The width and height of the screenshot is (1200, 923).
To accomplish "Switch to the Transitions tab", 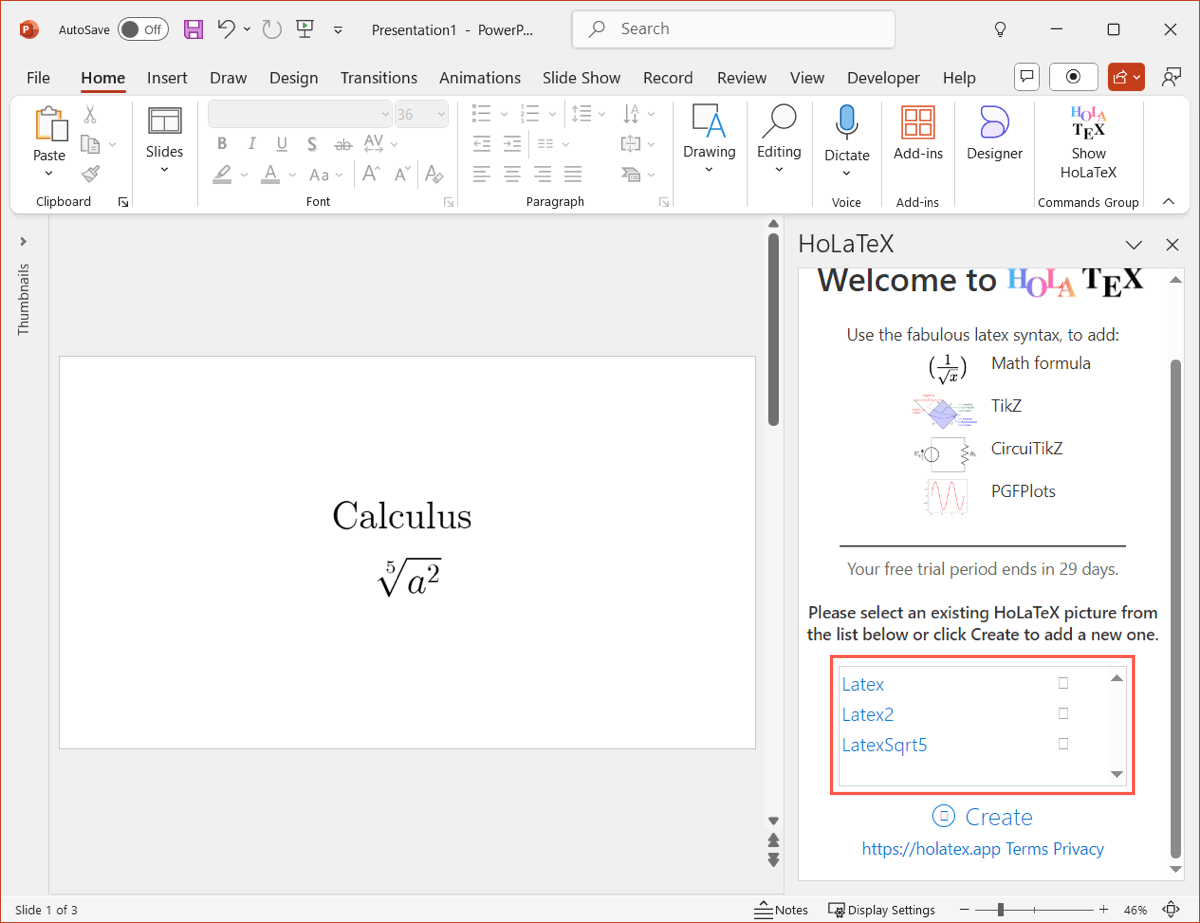I will point(379,78).
